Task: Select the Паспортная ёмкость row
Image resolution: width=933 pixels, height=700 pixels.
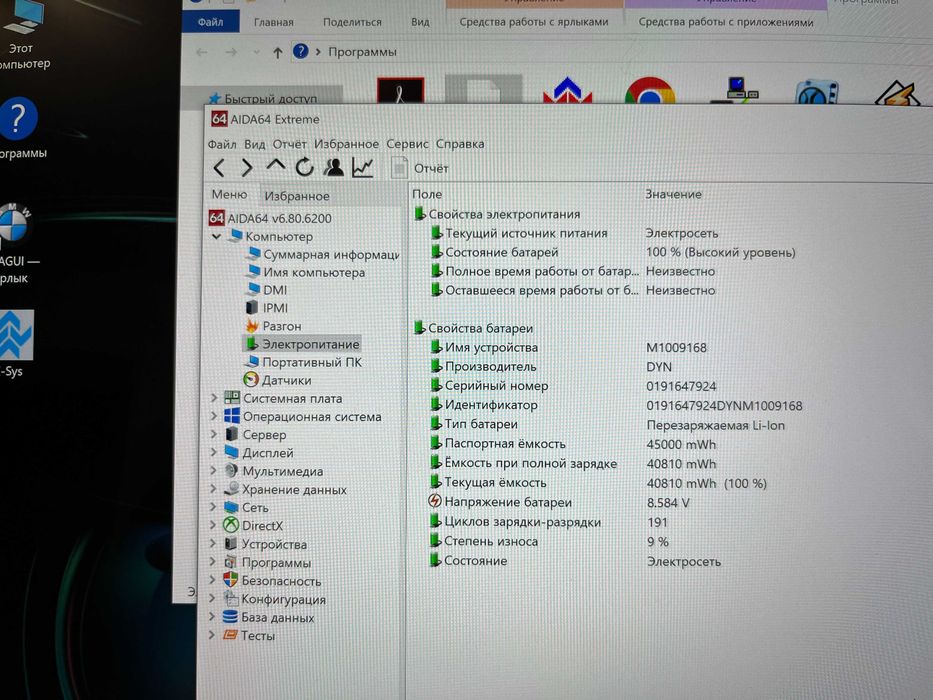Action: [x=572, y=444]
